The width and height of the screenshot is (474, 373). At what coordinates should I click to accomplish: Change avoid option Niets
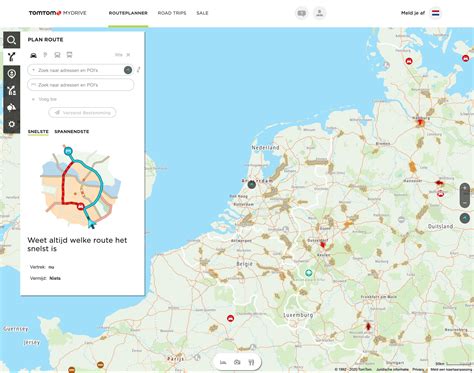click(55, 278)
